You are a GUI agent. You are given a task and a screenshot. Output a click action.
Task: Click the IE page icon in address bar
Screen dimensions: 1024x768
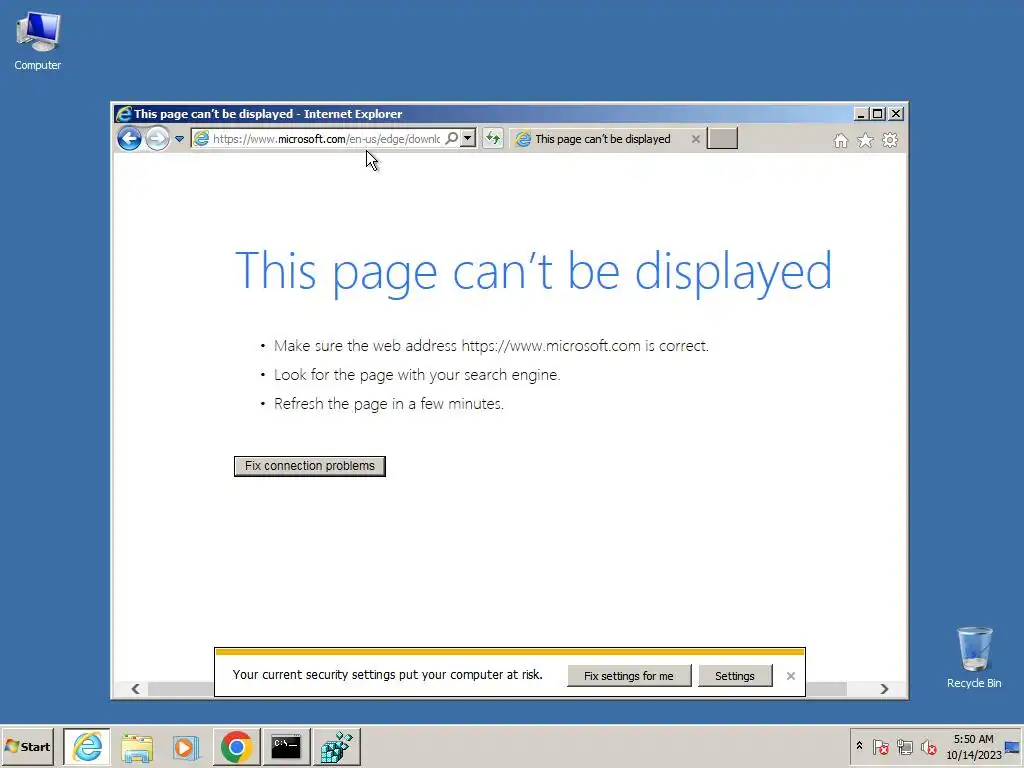click(x=202, y=138)
